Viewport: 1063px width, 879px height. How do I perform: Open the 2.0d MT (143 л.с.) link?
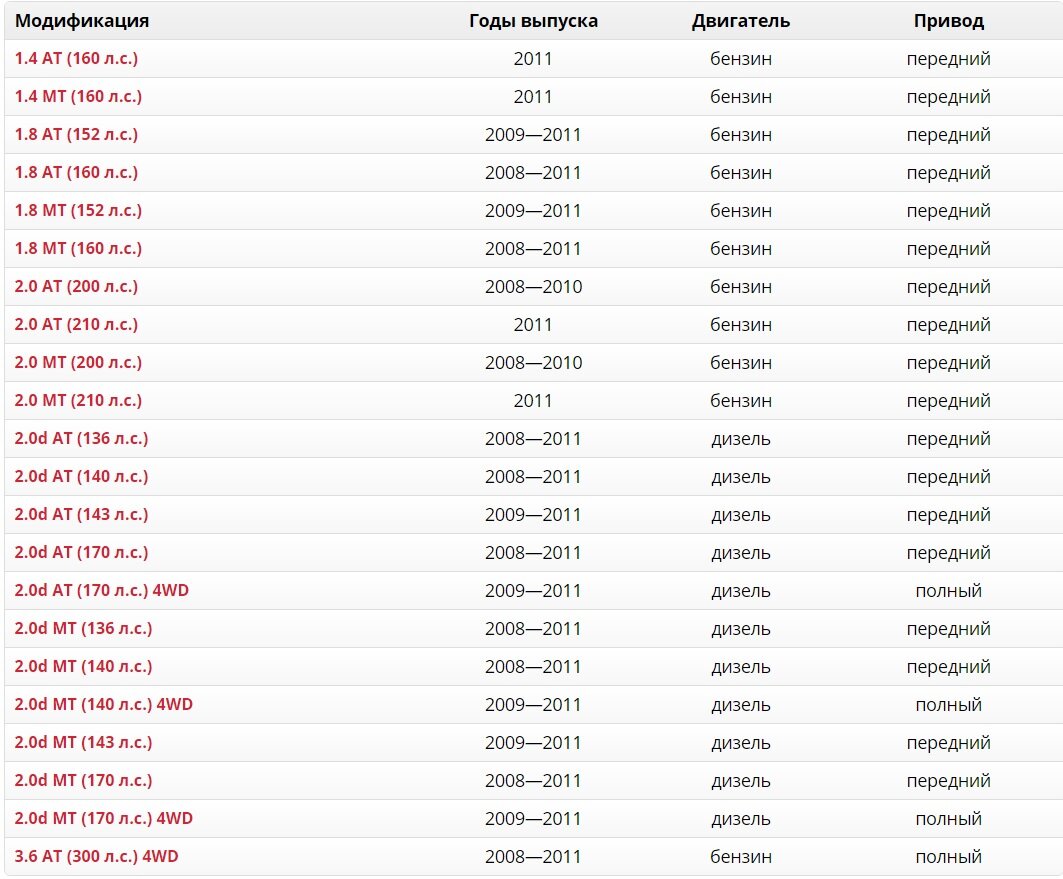[x=83, y=743]
